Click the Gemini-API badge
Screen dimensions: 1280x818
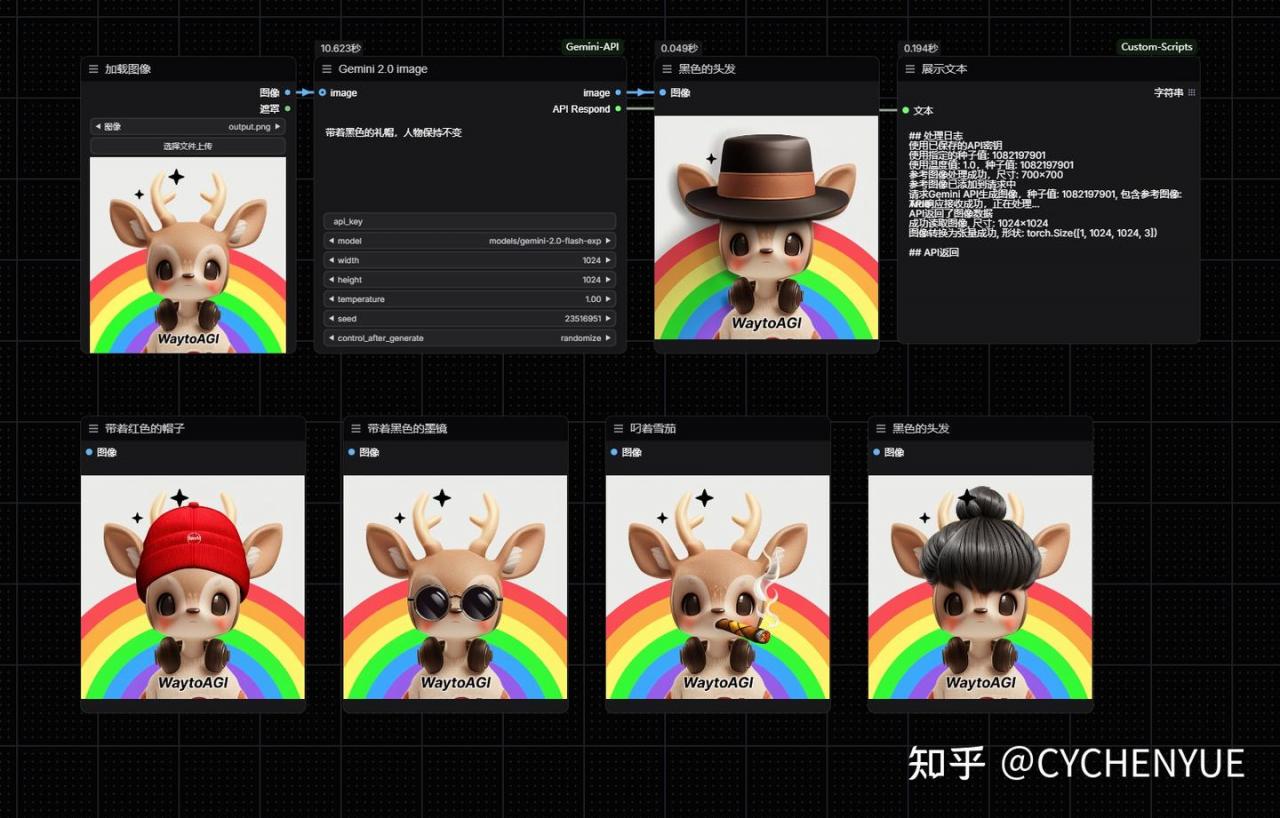[x=593, y=47]
